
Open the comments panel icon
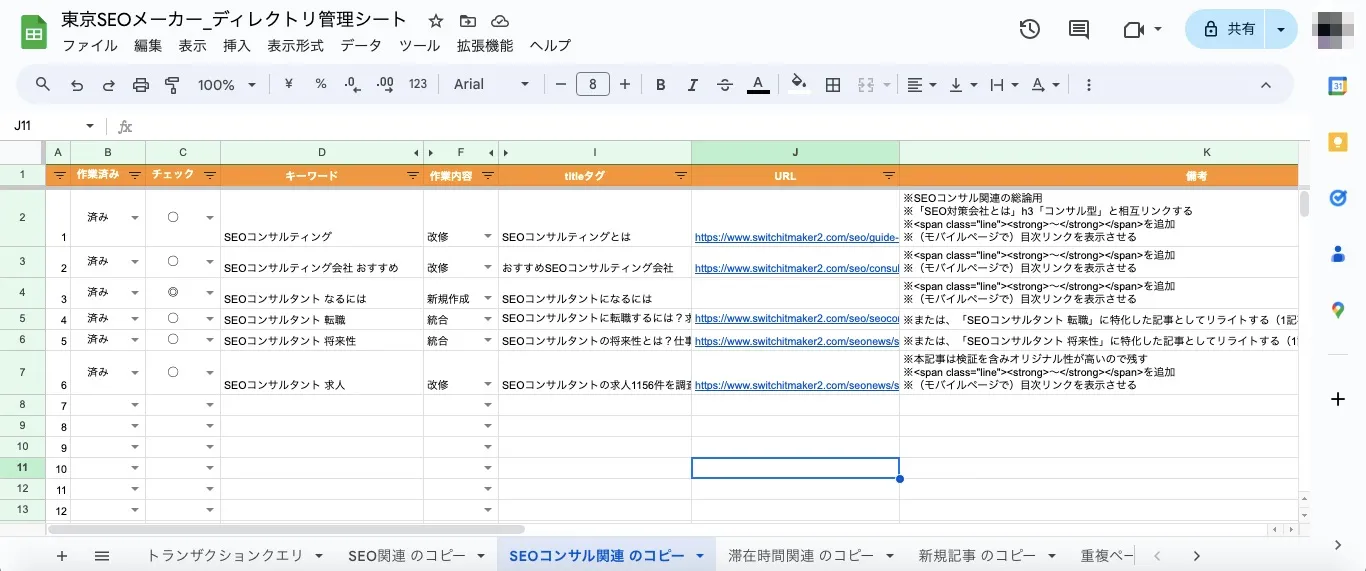1079,30
